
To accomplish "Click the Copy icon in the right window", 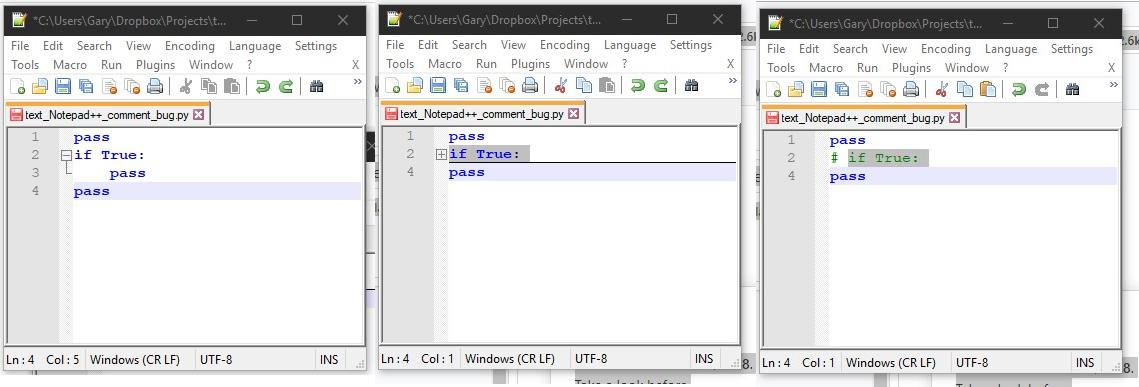I will click(x=965, y=89).
